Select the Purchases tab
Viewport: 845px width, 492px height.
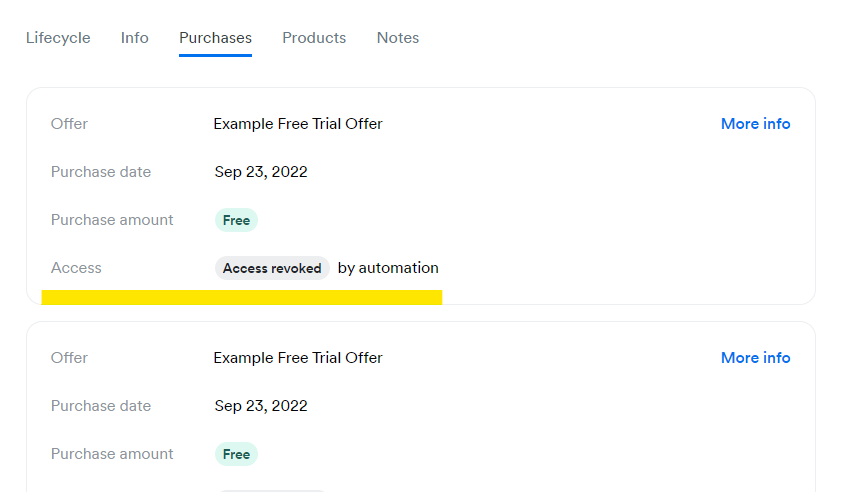tap(215, 38)
